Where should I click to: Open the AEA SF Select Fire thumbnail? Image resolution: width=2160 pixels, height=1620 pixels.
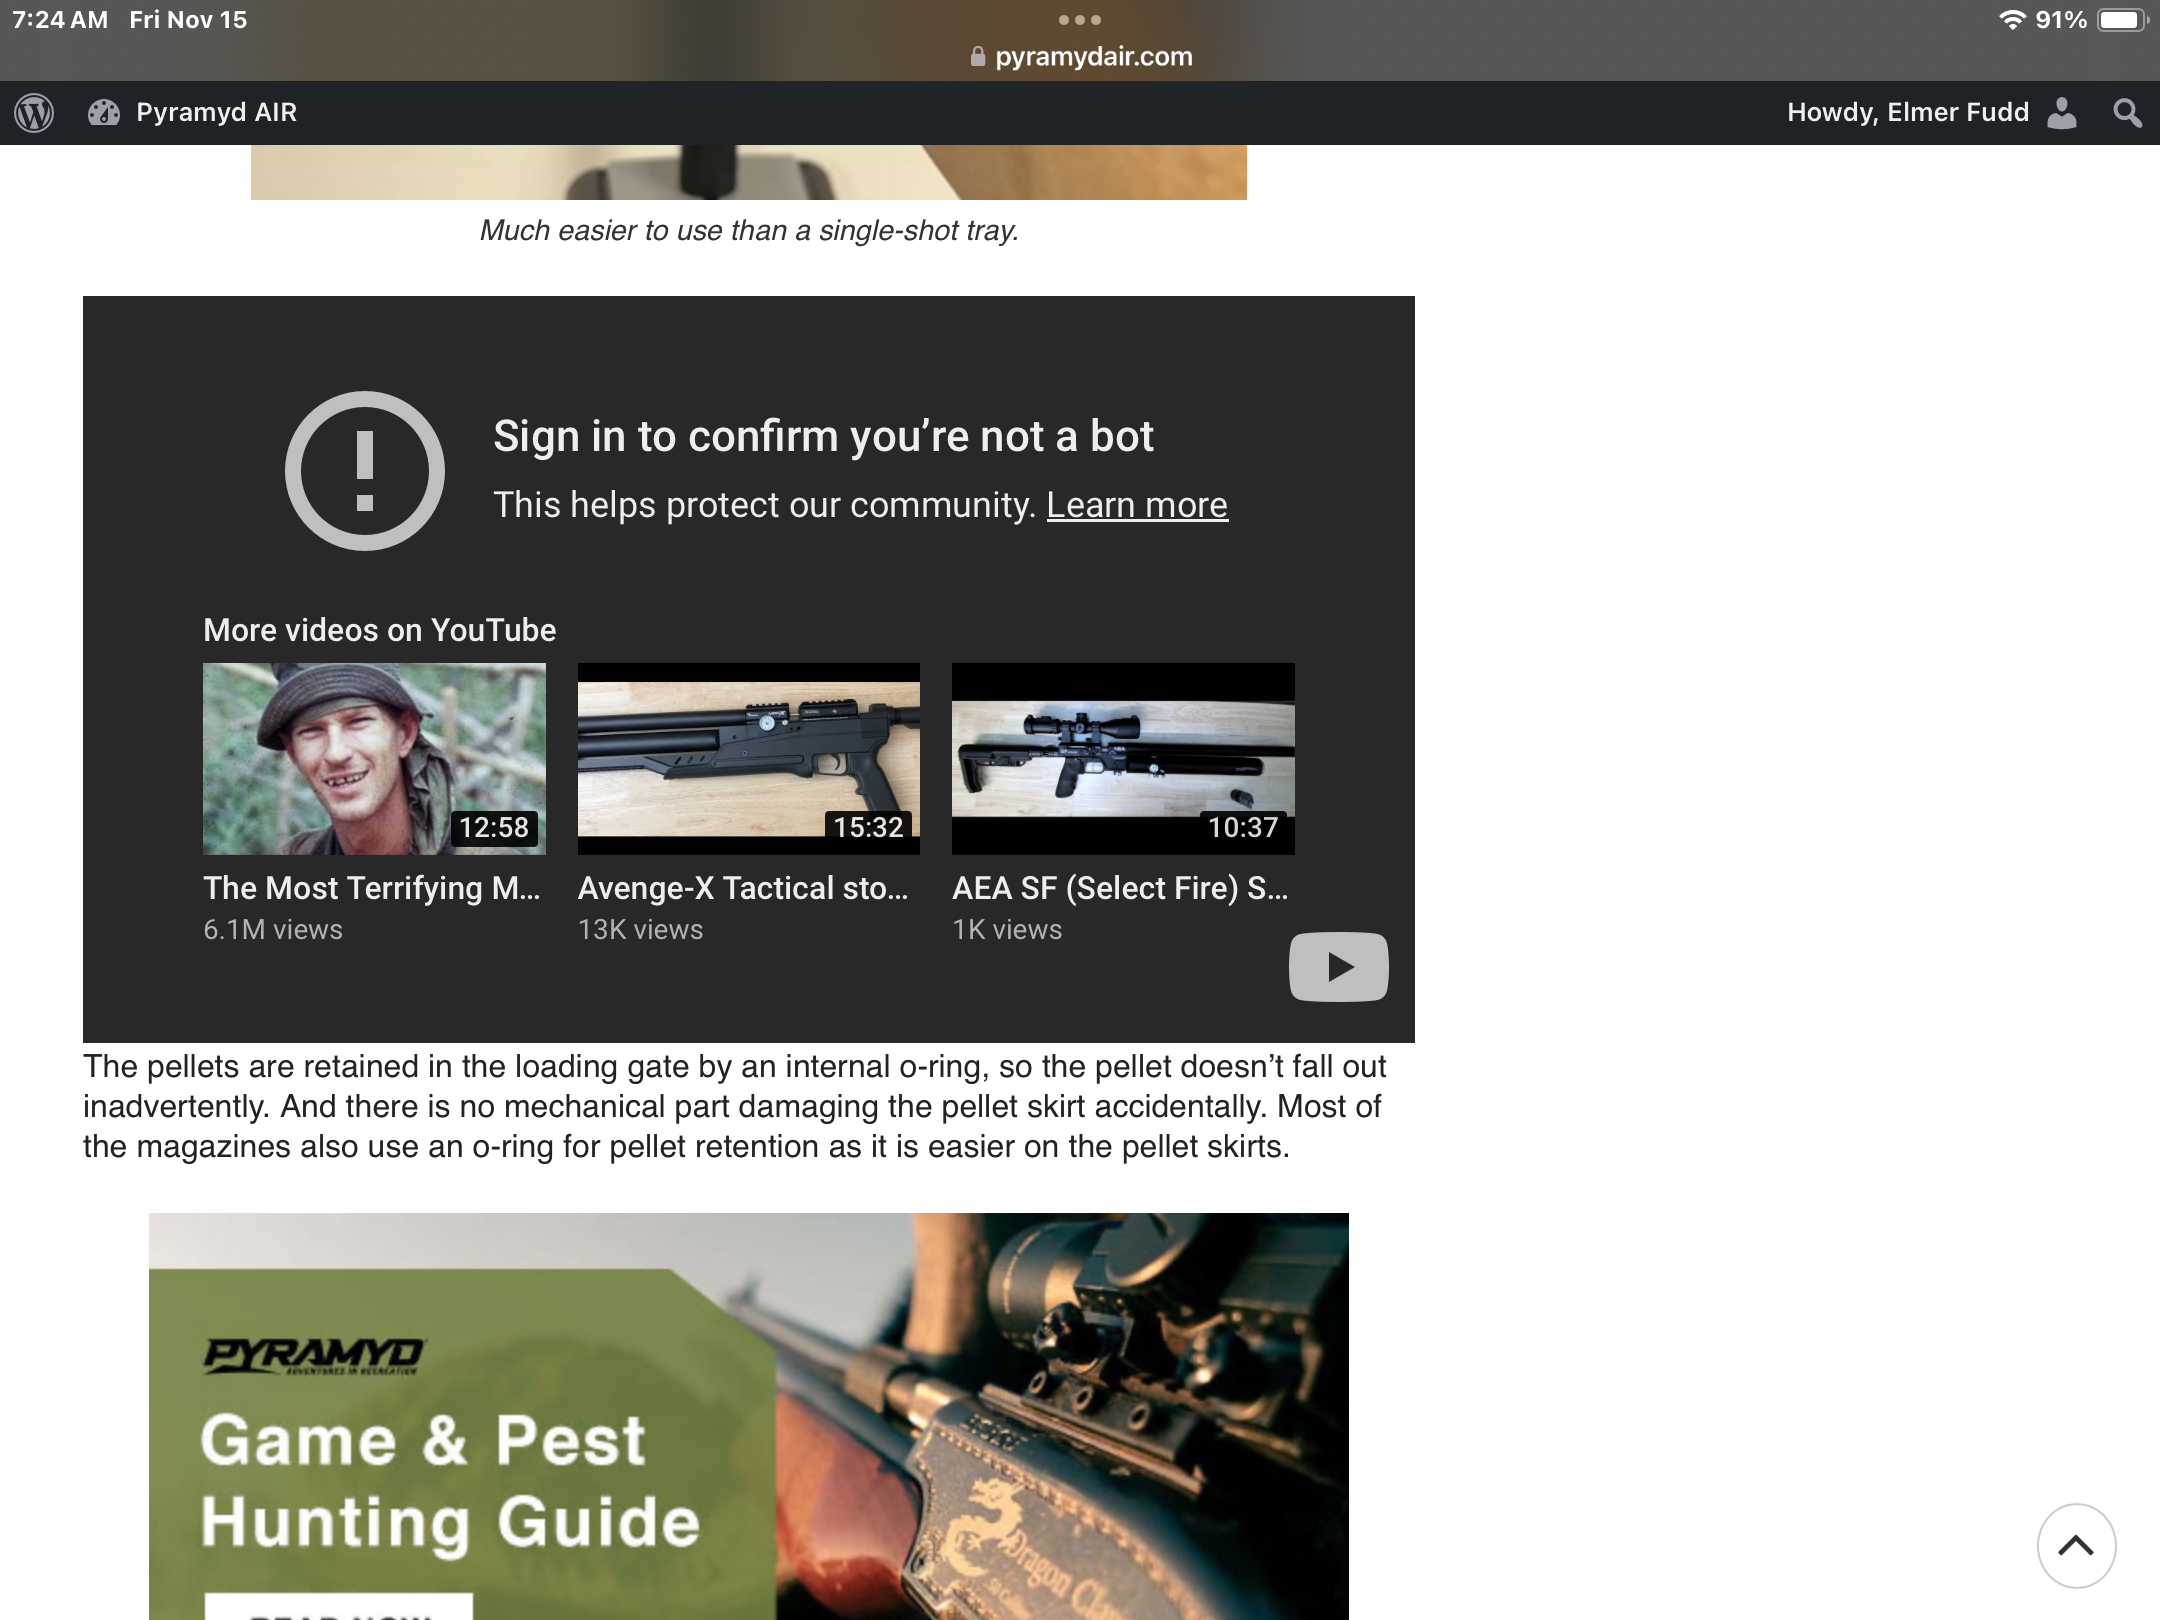[x=1123, y=759]
